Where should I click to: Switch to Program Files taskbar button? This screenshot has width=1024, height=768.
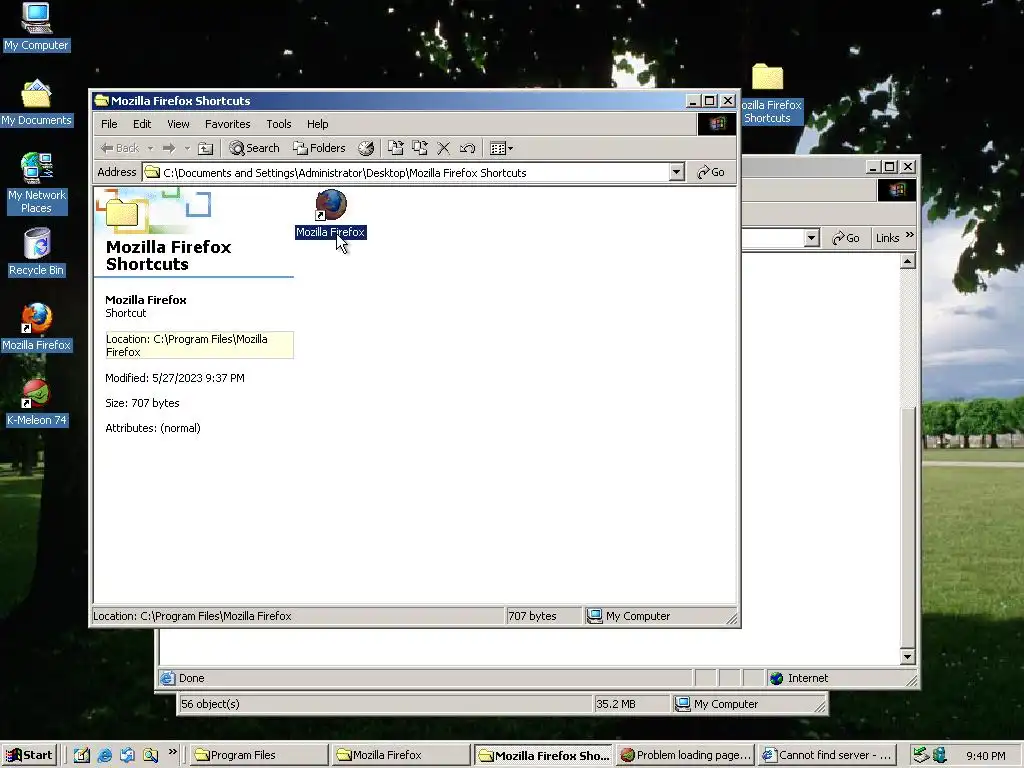coord(257,755)
